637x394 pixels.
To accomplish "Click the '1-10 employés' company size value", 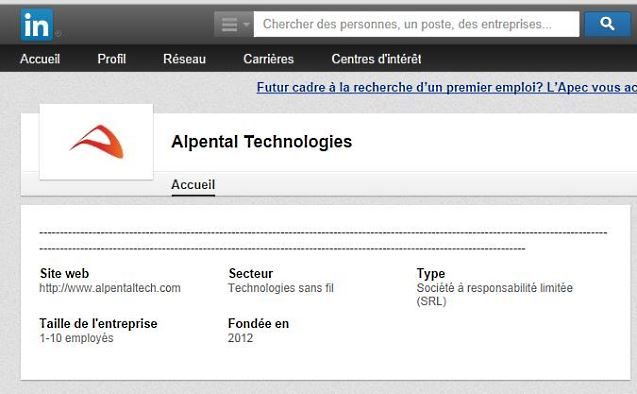I will coord(76,338).
